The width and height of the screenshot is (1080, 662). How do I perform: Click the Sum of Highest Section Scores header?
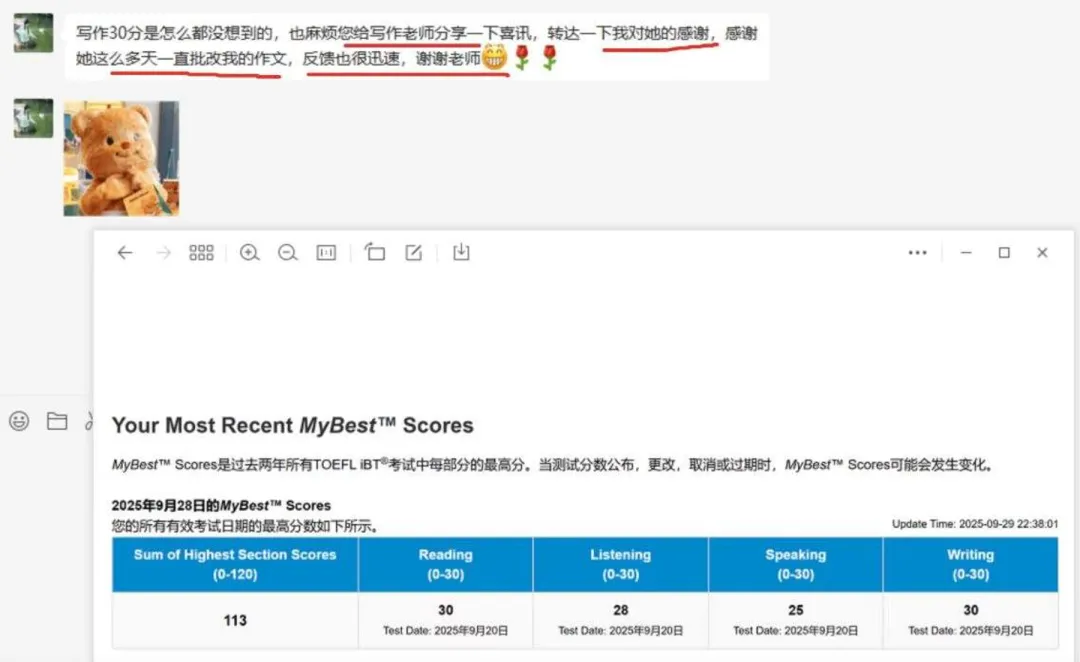[235, 564]
